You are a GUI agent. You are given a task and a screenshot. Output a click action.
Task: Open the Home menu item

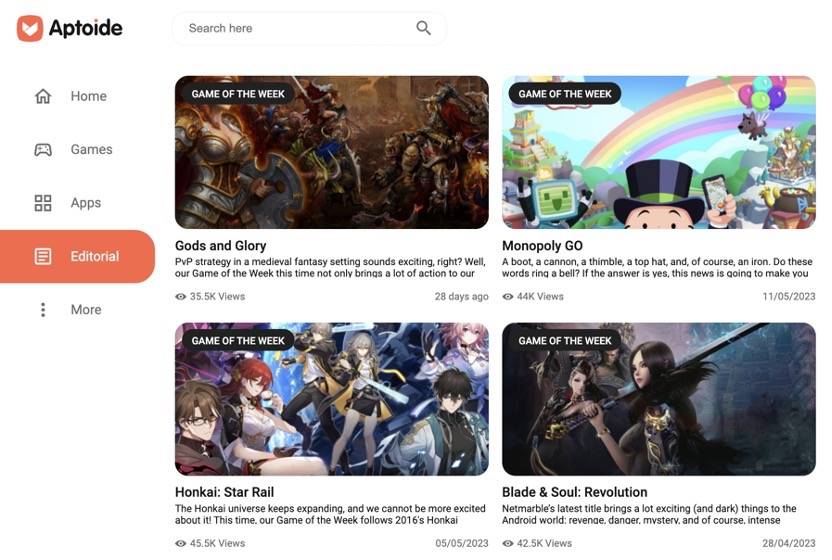coord(77,96)
